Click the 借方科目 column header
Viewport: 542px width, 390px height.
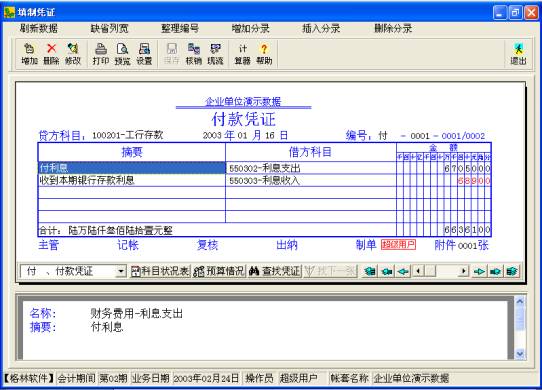pos(310,152)
